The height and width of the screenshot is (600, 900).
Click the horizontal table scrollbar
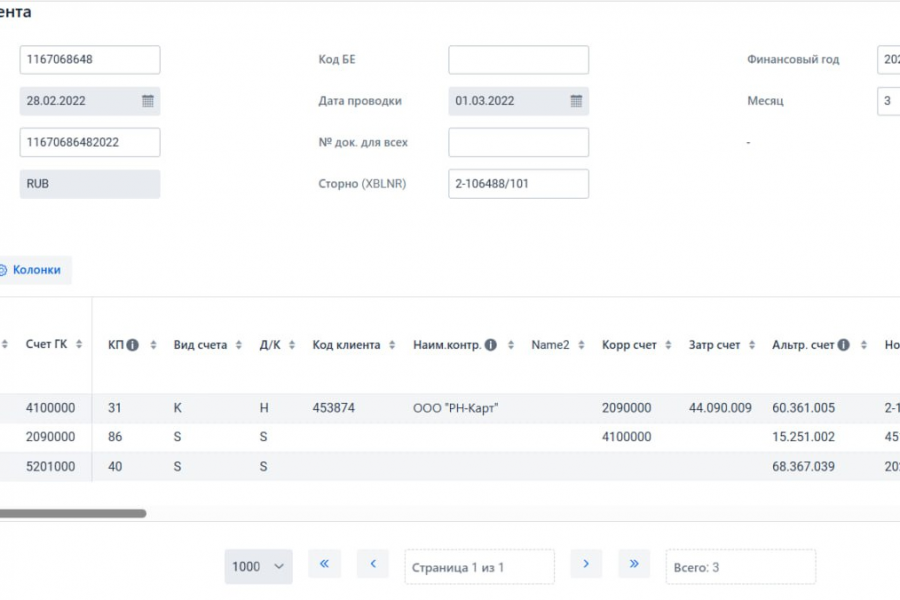pos(72,514)
